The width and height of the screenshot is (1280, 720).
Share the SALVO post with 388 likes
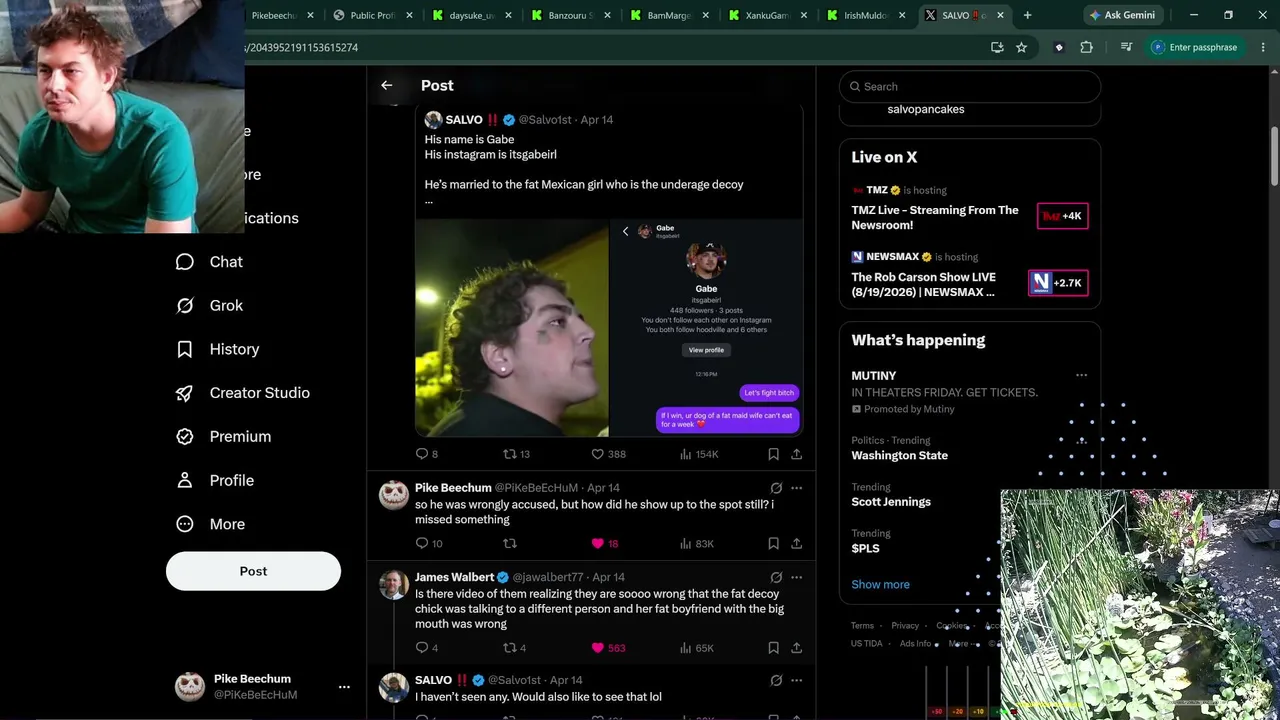point(796,454)
